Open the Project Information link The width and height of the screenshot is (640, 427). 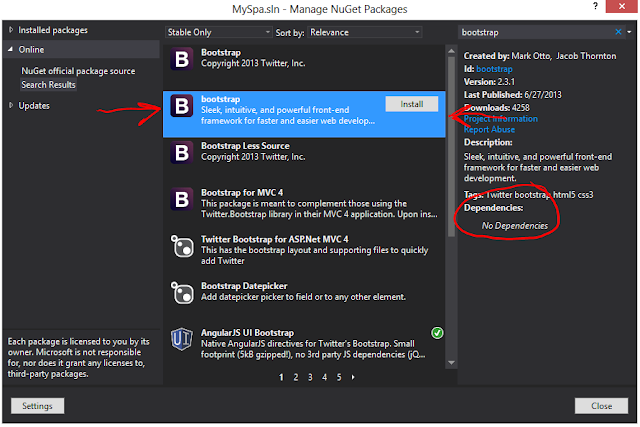[501, 119]
